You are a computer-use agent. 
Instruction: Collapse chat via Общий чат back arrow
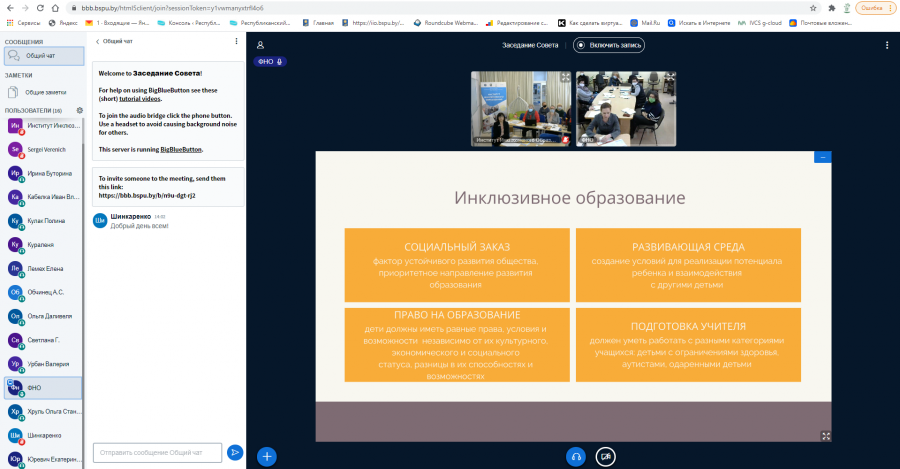pos(114,41)
